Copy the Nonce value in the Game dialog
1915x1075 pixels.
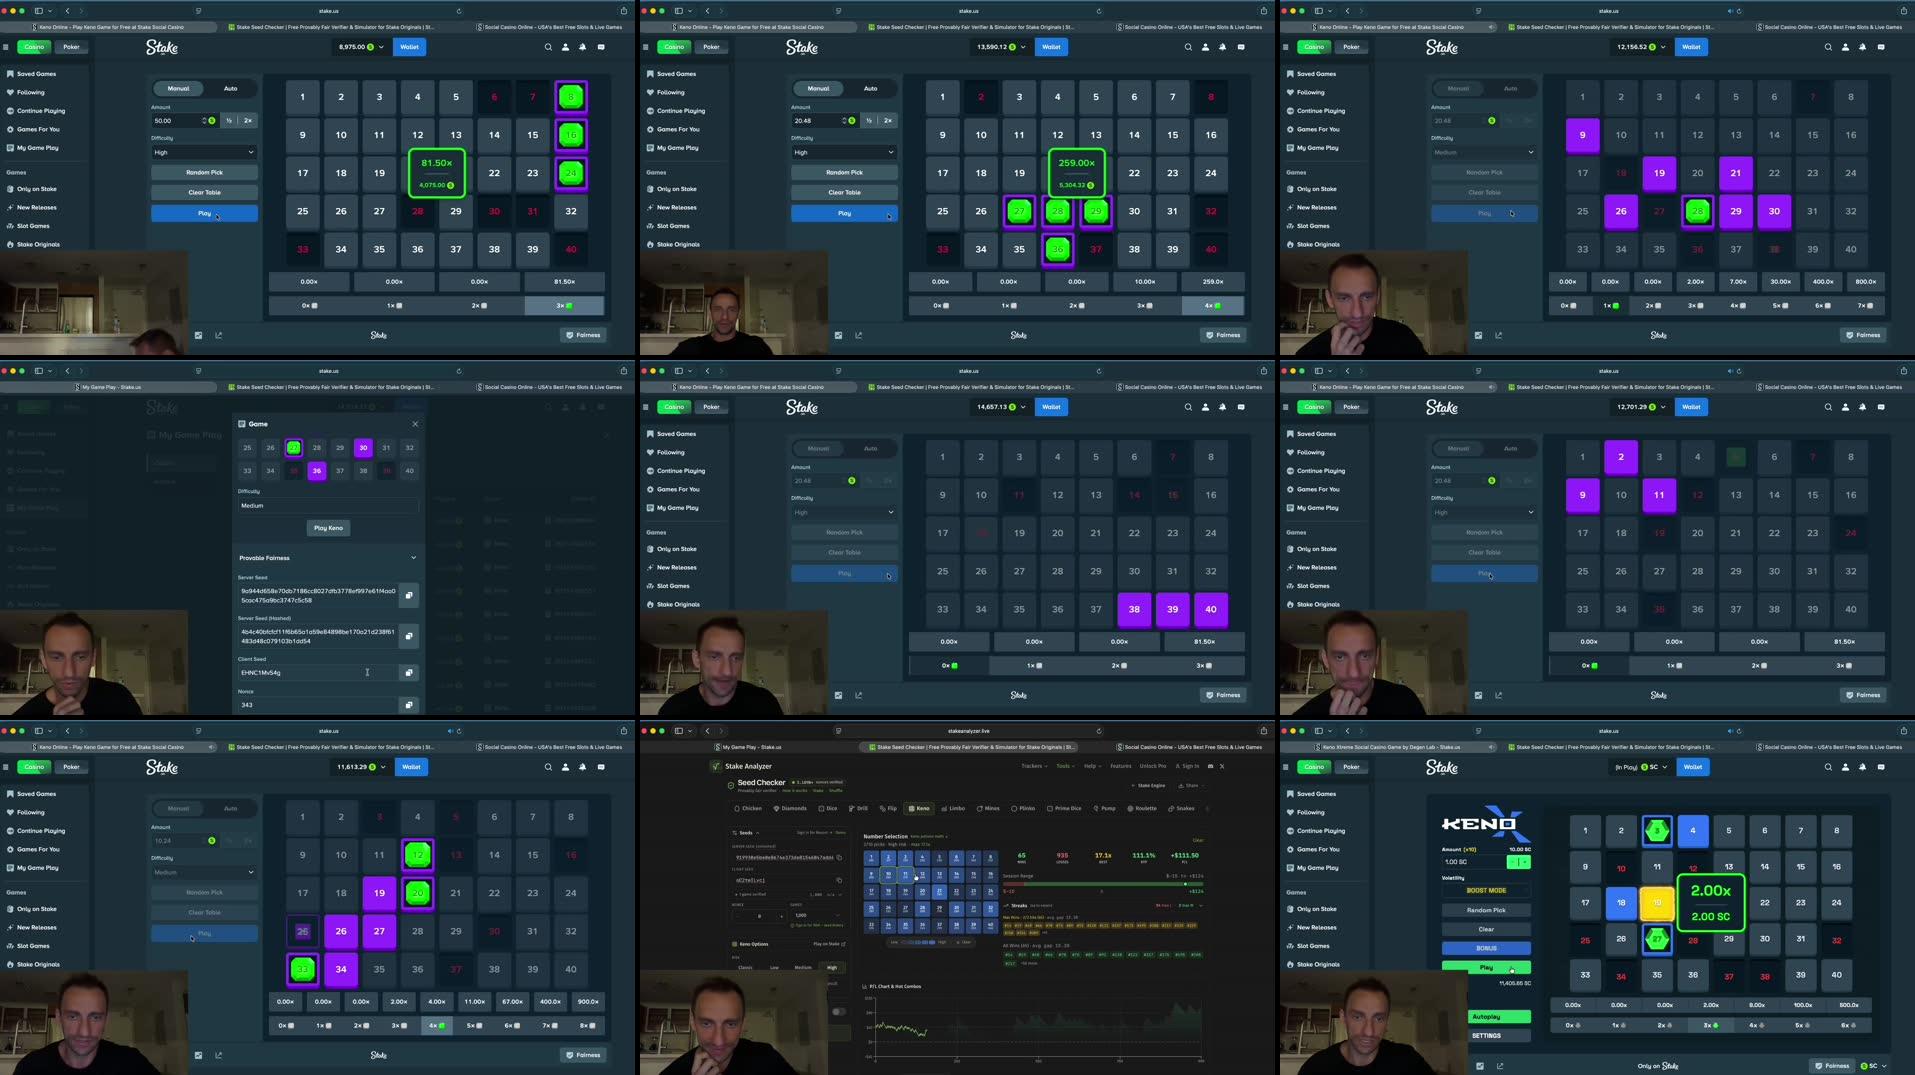click(409, 705)
